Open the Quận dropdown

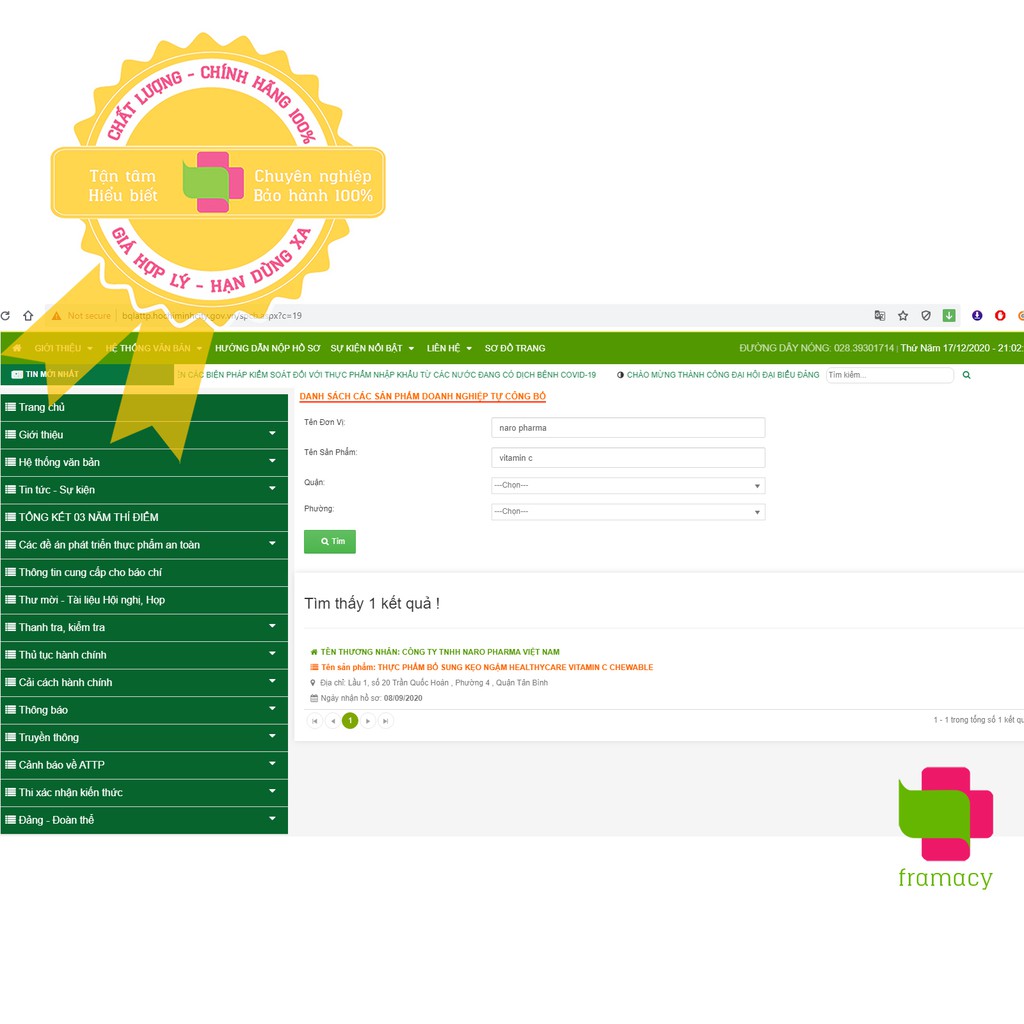628,485
